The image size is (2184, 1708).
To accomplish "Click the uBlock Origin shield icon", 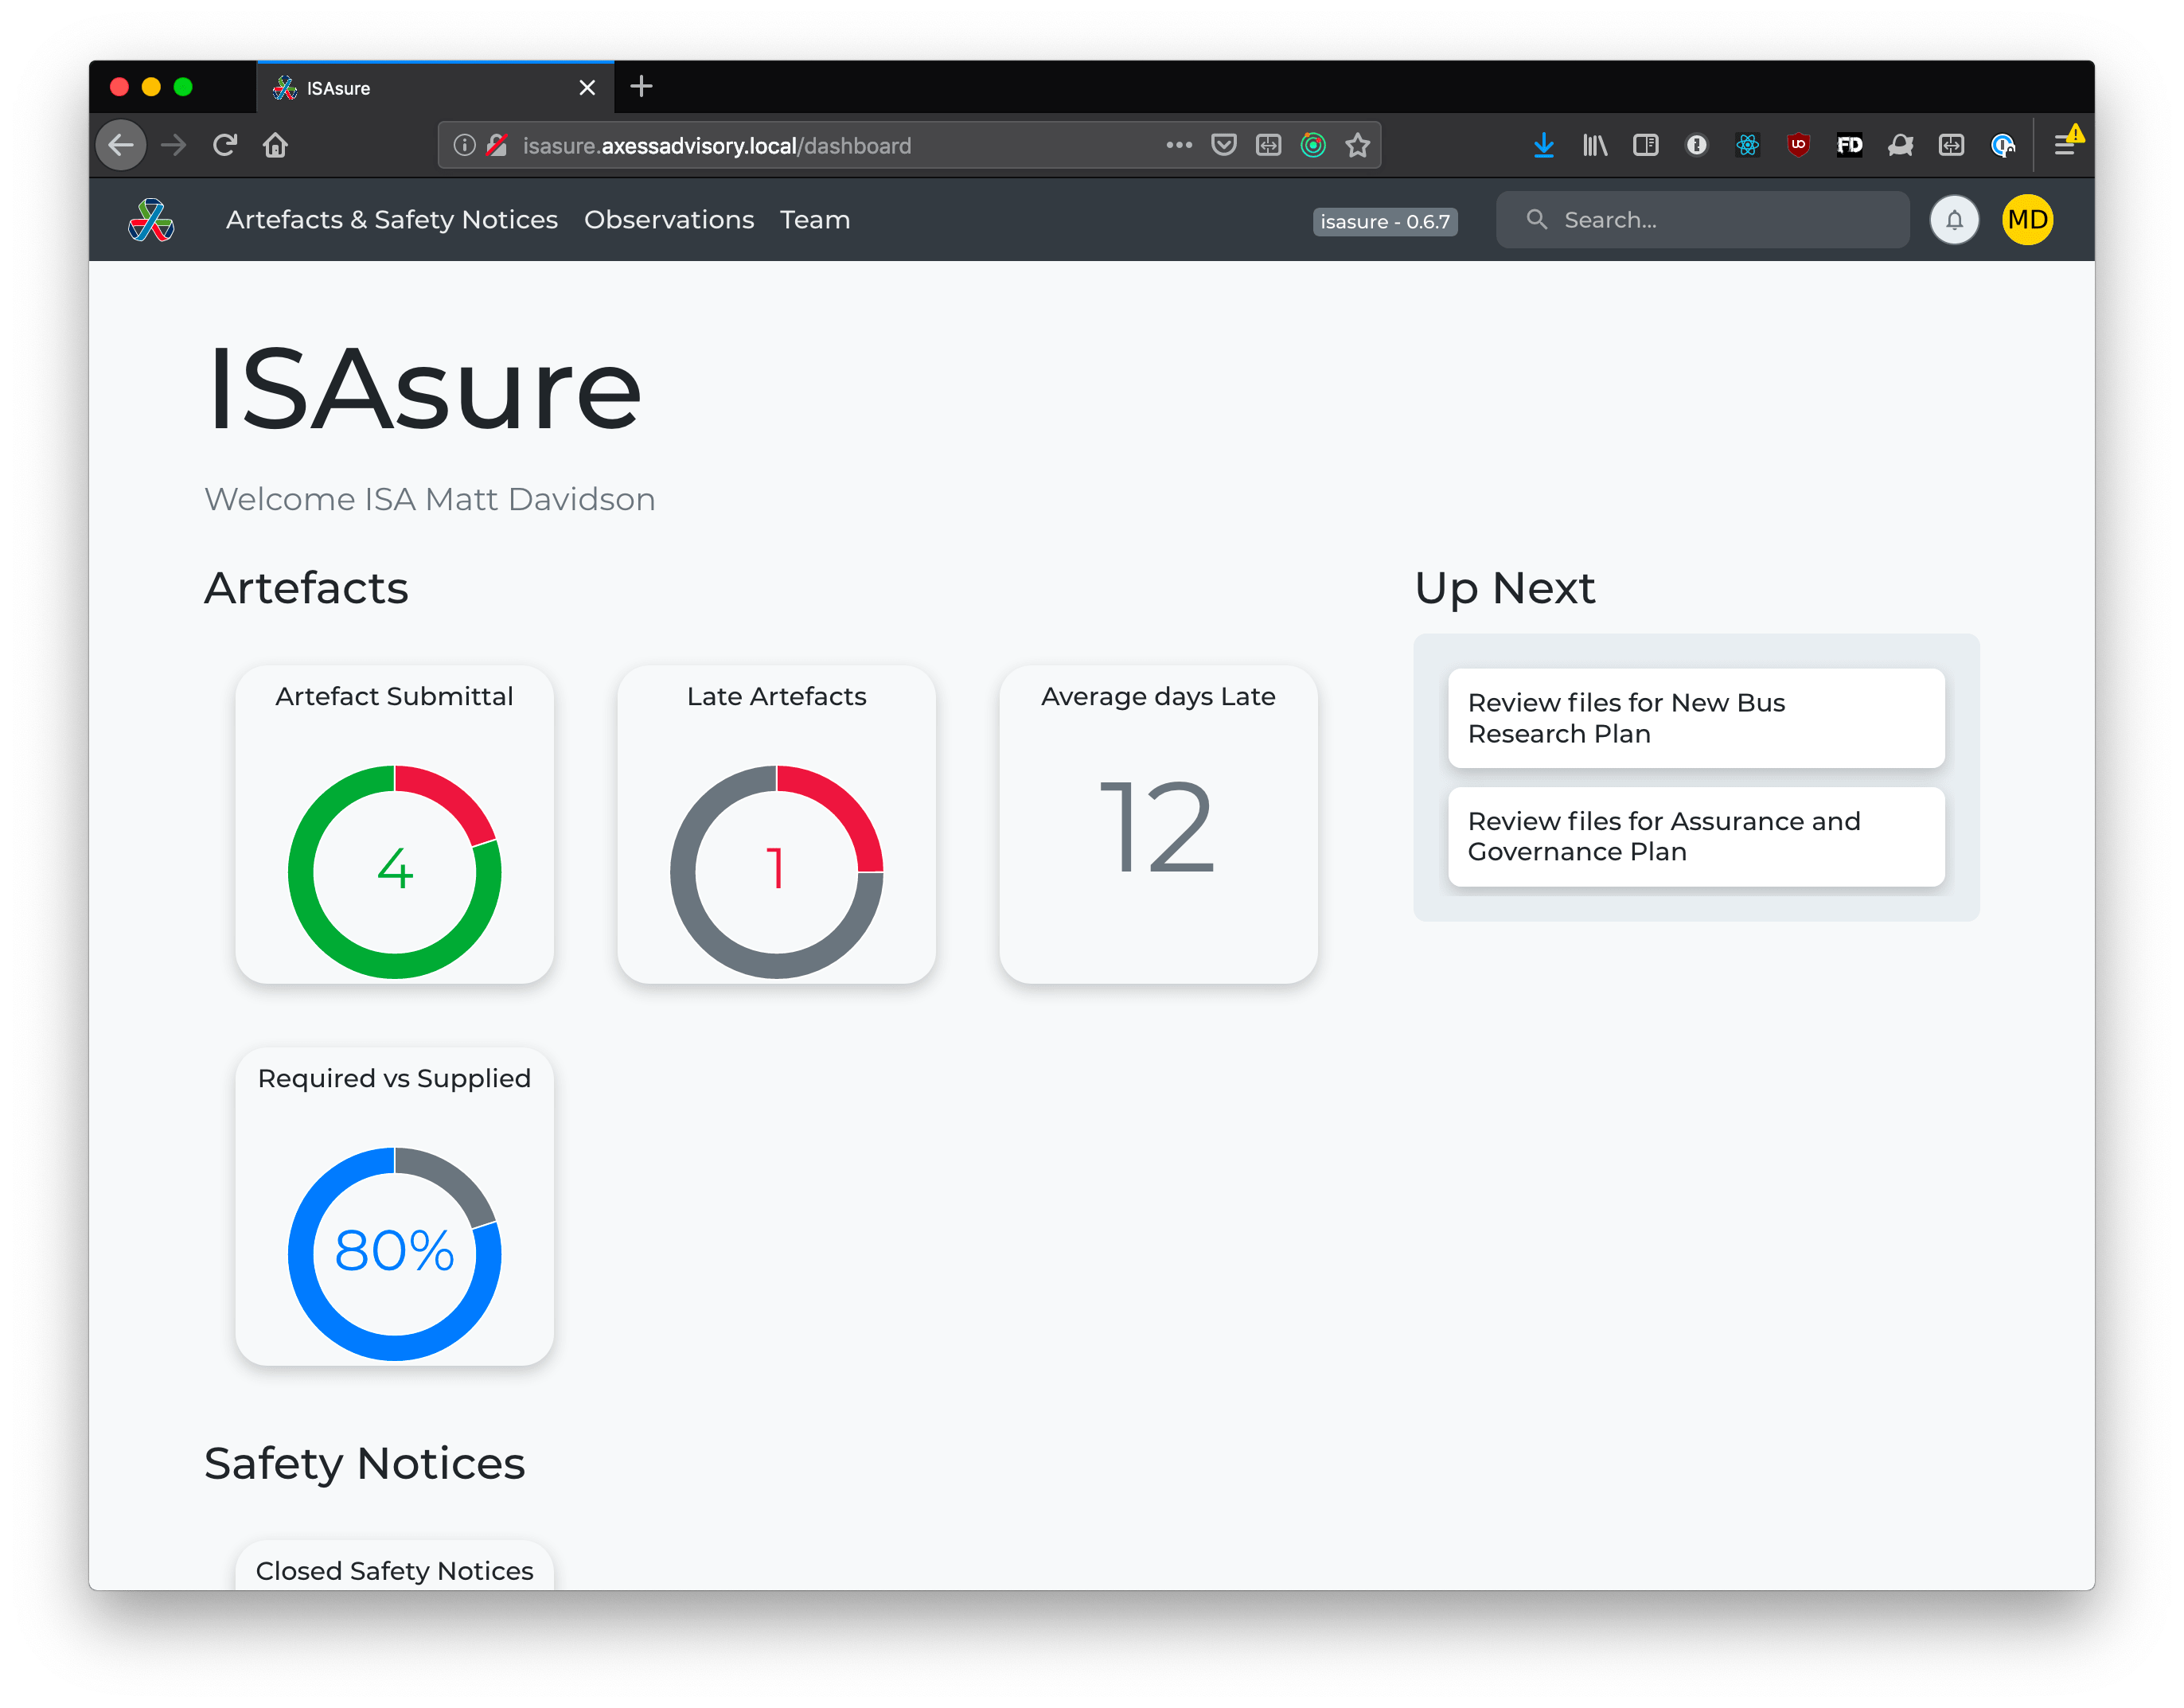I will 1798,146.
